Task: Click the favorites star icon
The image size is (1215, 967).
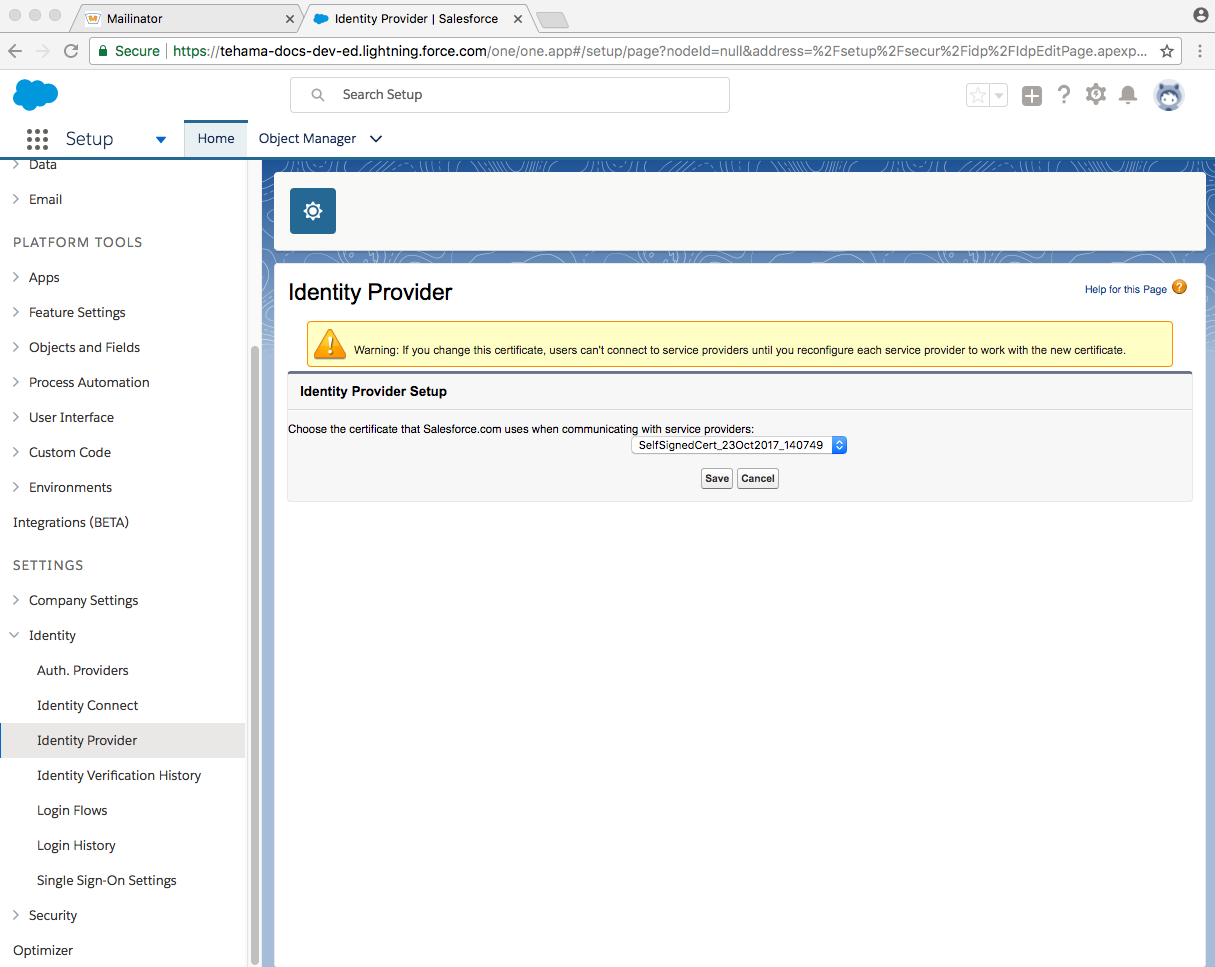Action: click(x=978, y=95)
